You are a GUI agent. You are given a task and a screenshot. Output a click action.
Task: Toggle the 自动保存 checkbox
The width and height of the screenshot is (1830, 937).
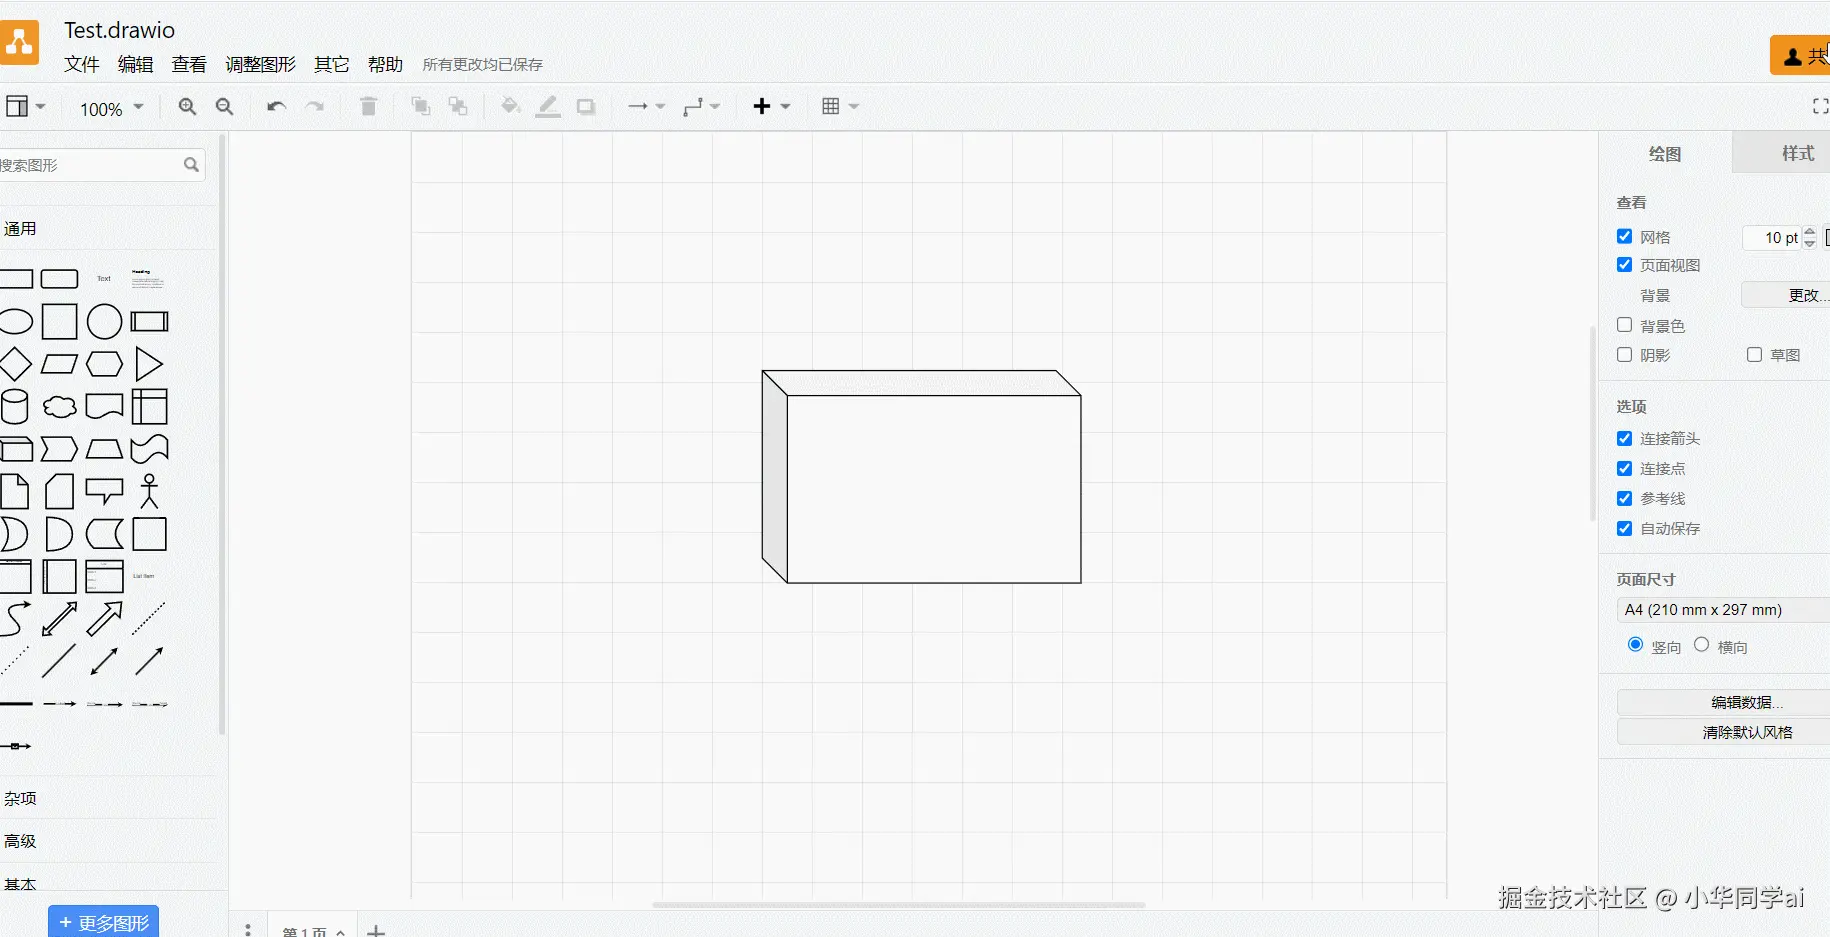click(1625, 528)
